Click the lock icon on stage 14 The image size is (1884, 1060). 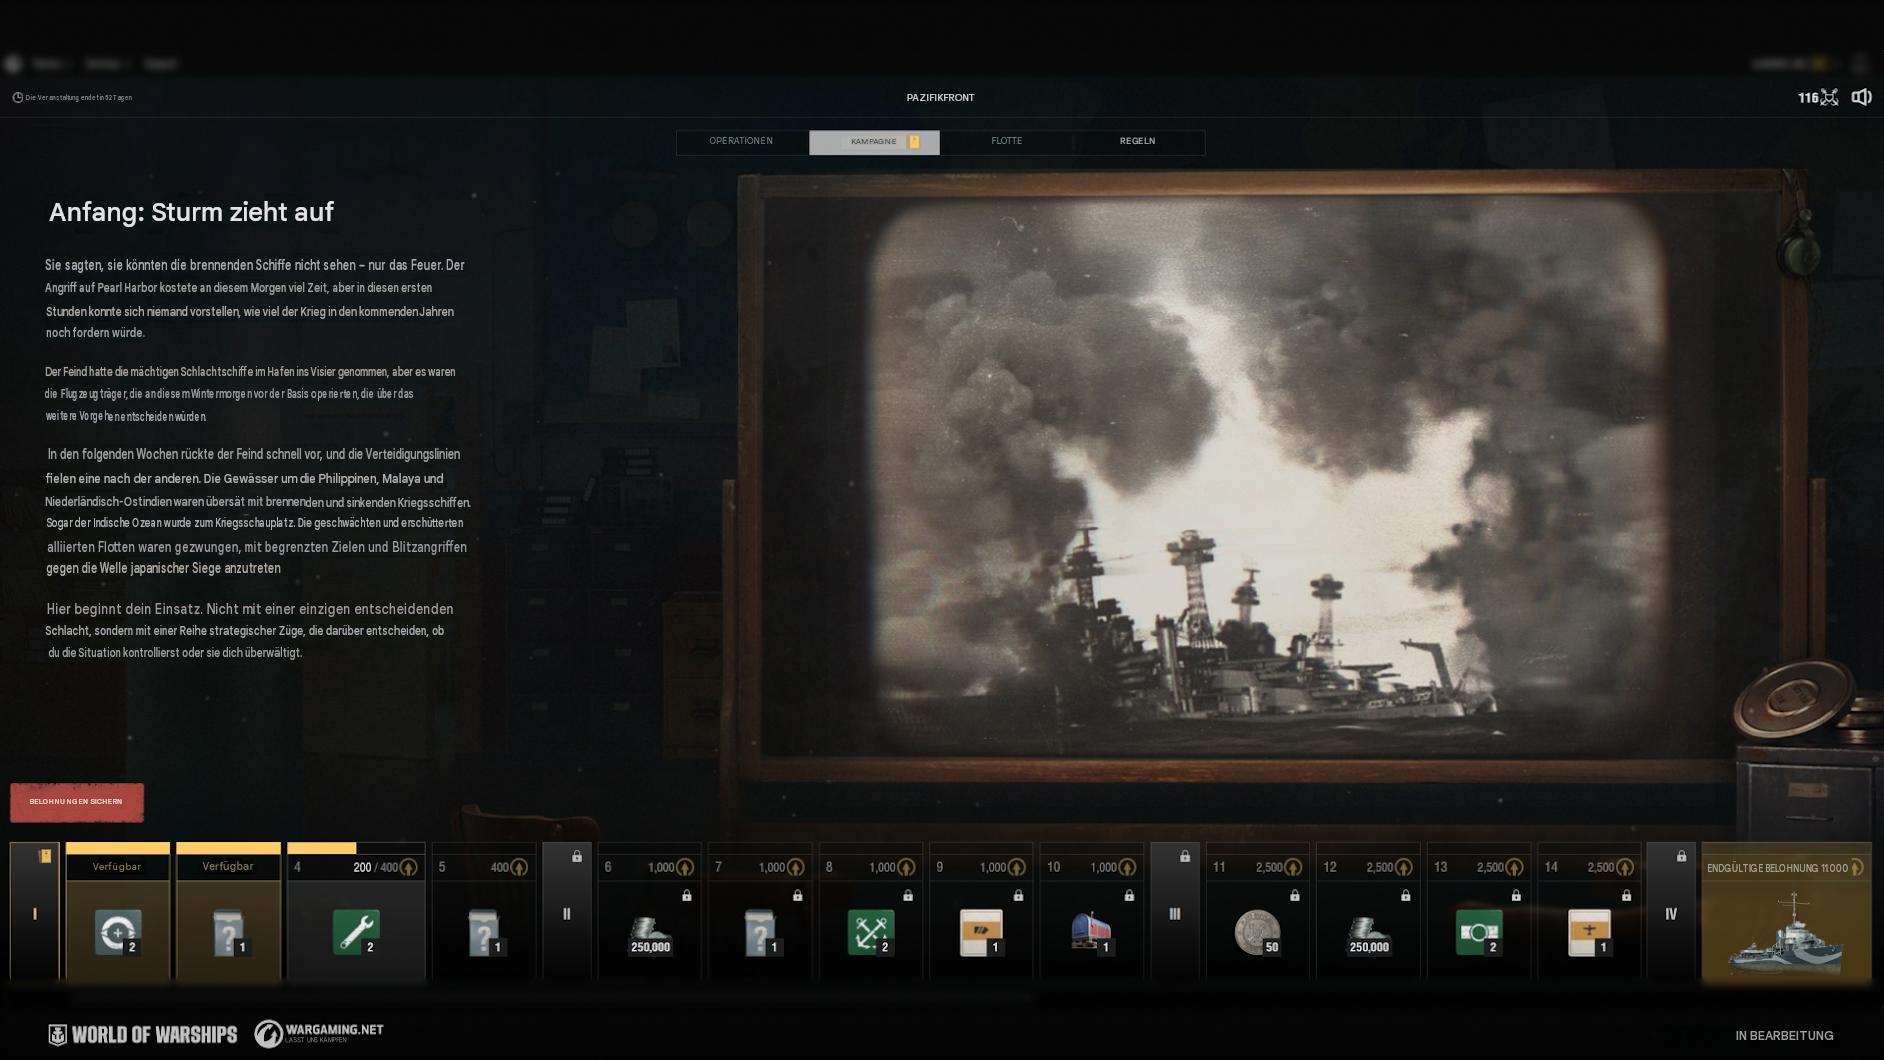1627,896
